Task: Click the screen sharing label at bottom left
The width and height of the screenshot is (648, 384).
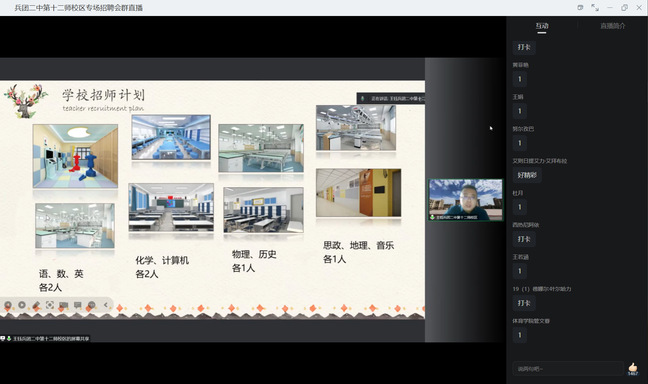Action: (x=45, y=339)
